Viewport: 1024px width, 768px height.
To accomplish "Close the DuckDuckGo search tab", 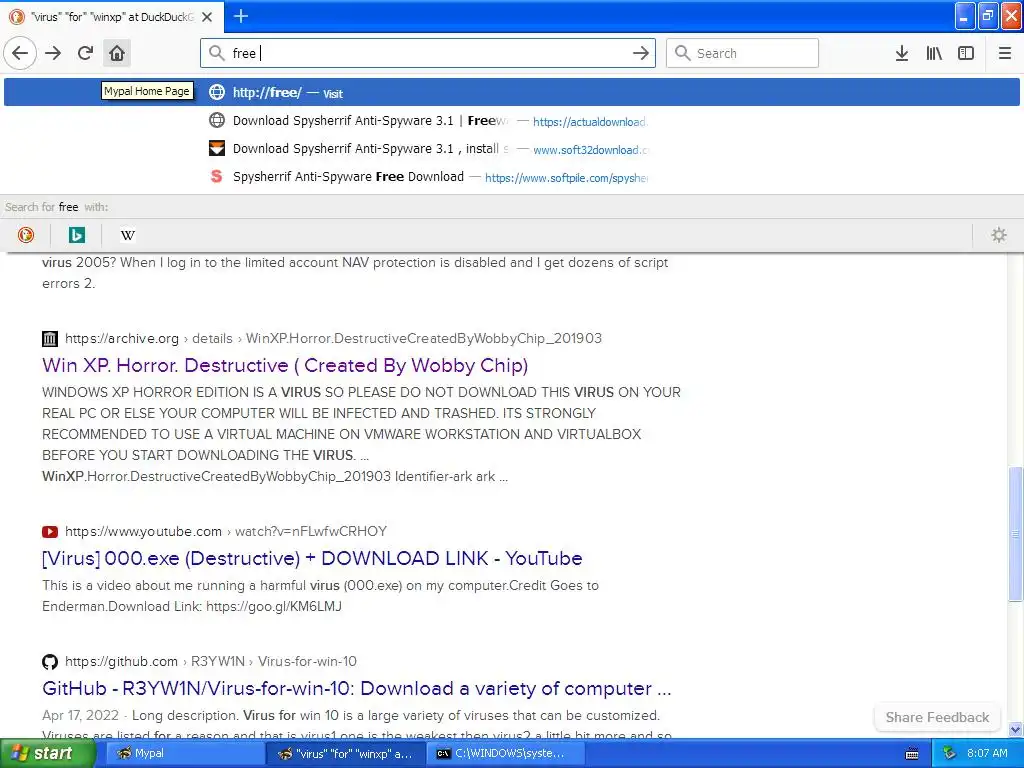I will pyautogui.click(x=207, y=17).
